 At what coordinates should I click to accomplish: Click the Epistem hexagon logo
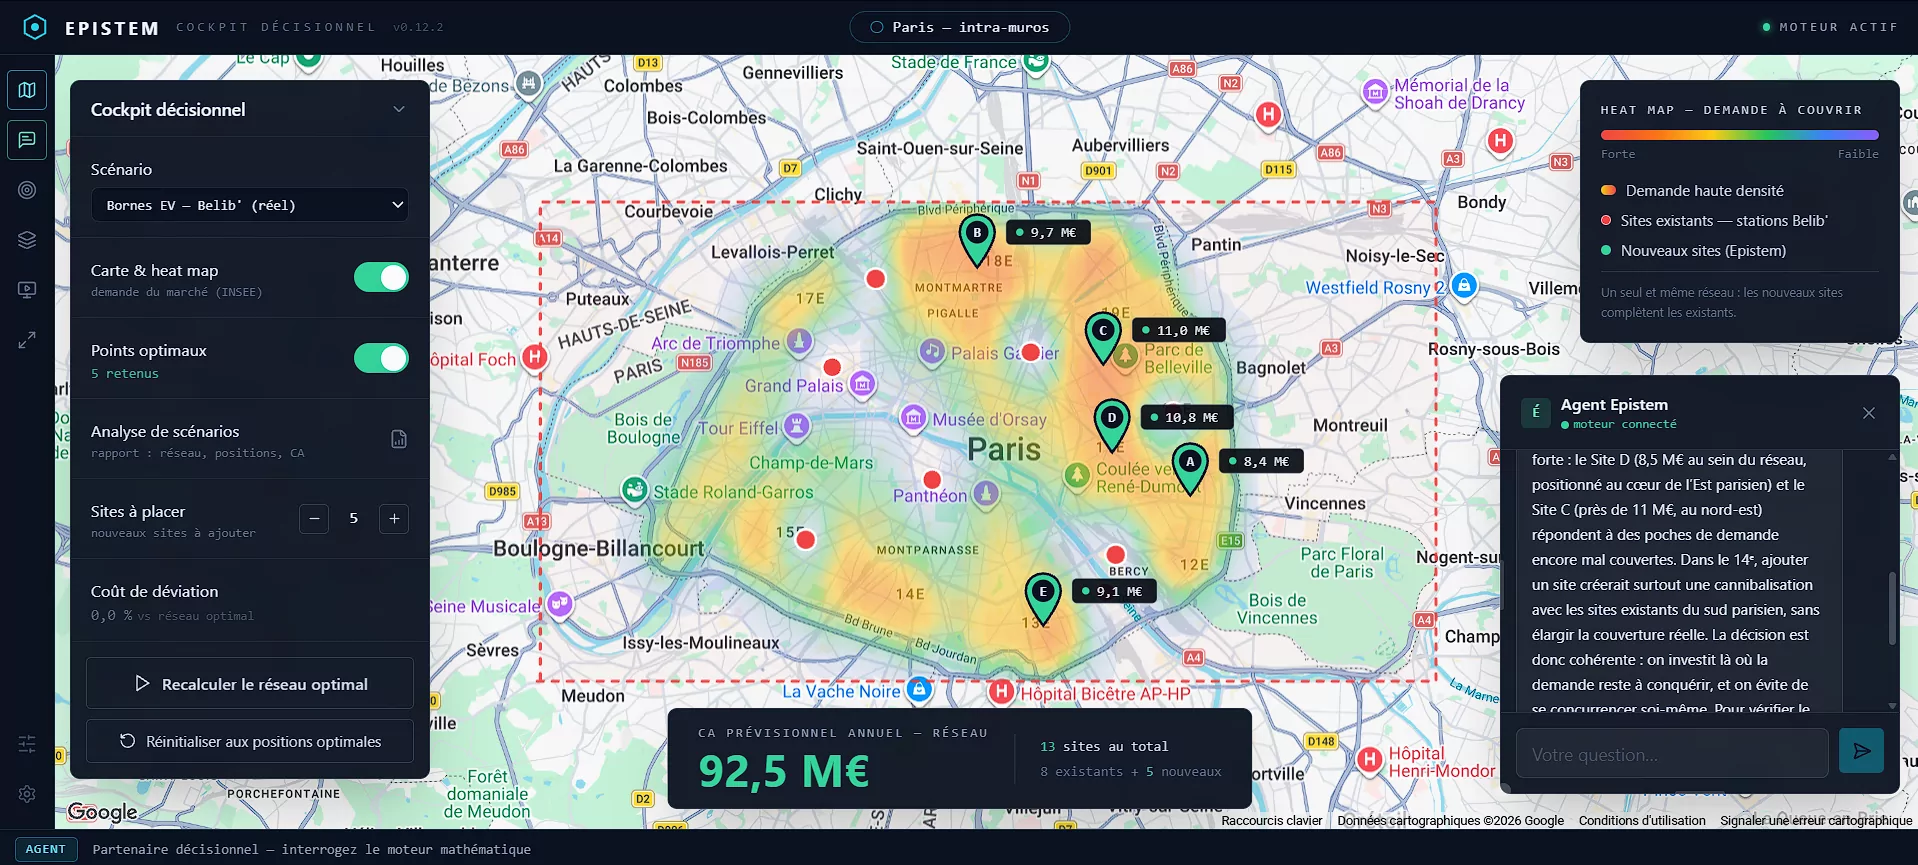click(35, 27)
